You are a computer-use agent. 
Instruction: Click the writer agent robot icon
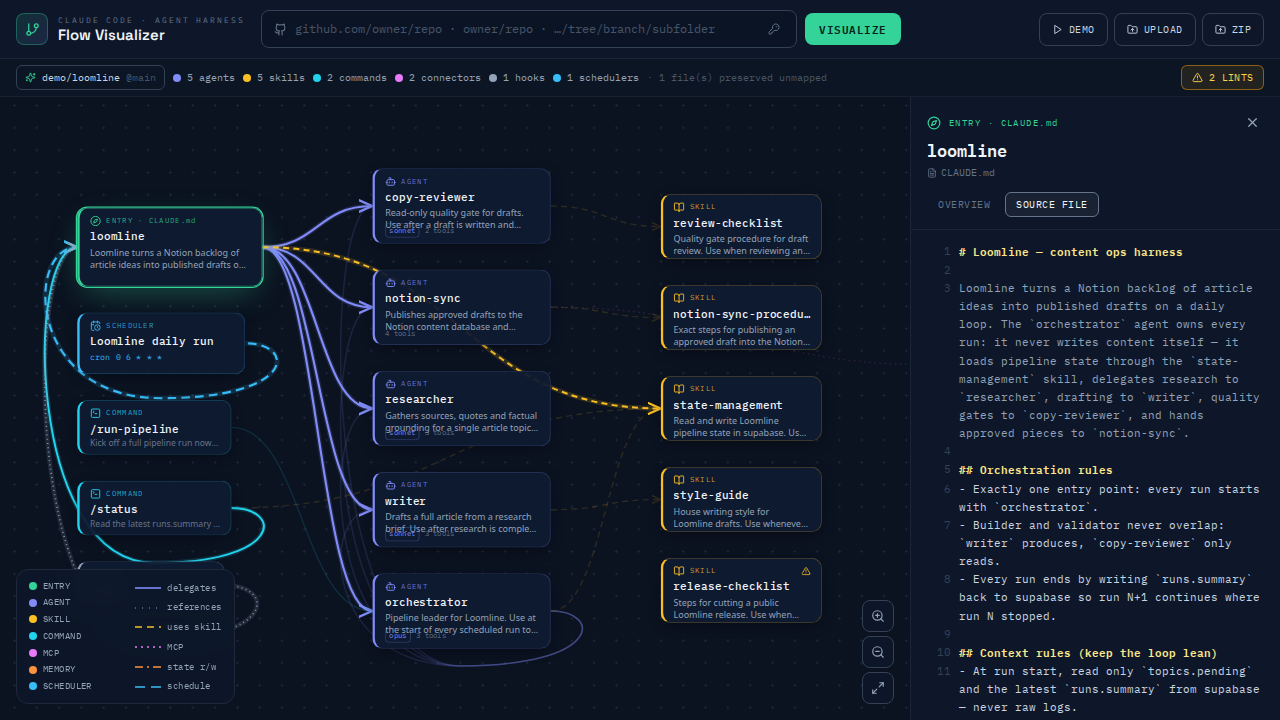coord(391,485)
